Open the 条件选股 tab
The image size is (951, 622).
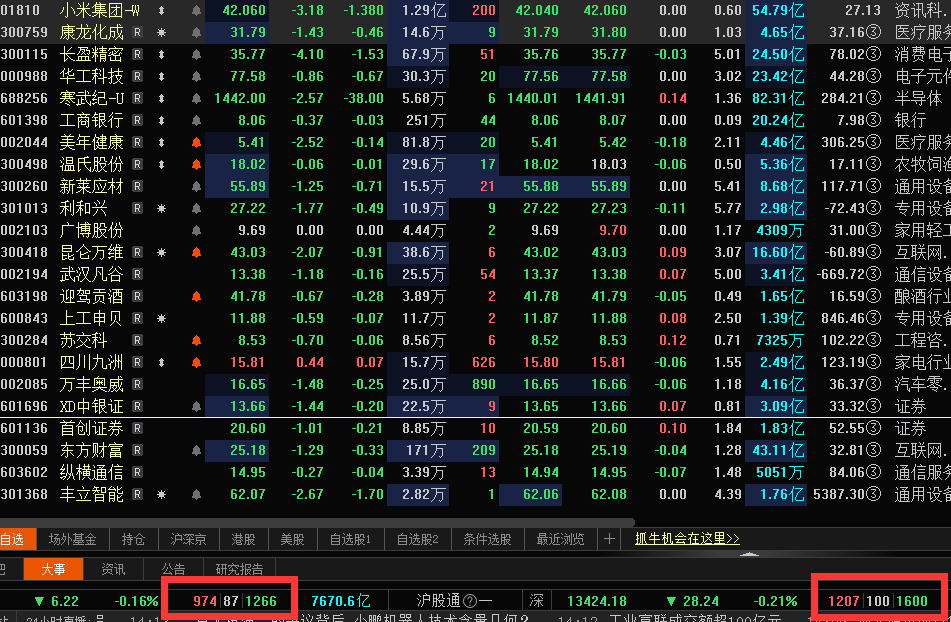tap(488, 539)
